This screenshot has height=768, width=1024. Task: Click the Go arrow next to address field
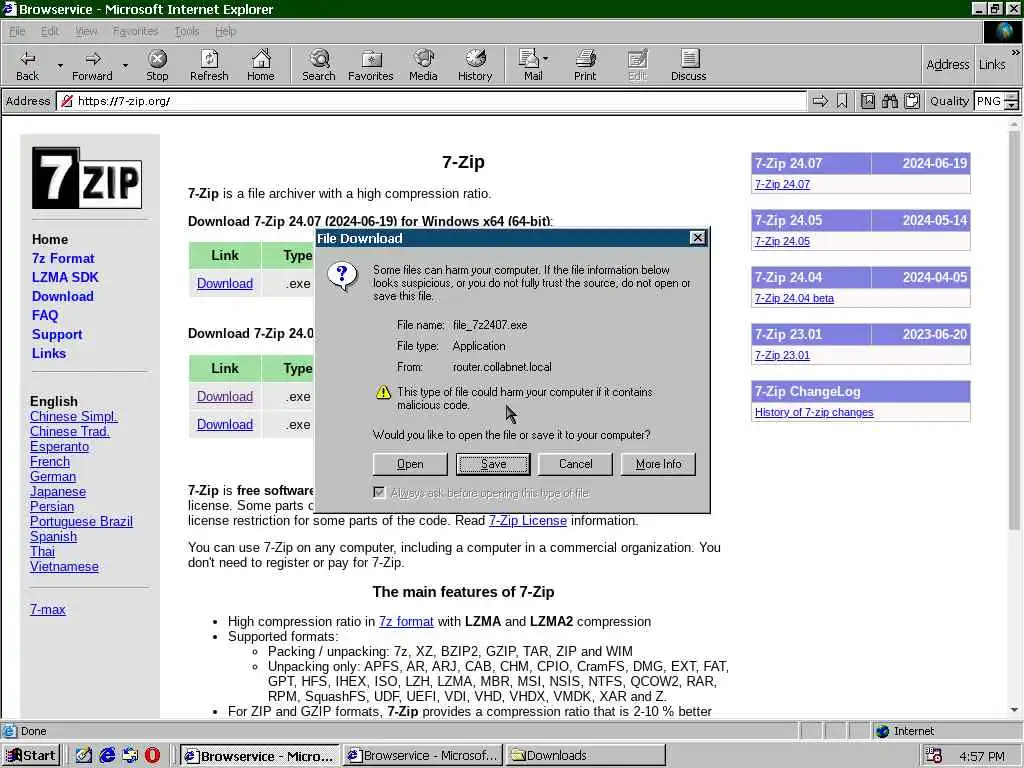[820, 101]
